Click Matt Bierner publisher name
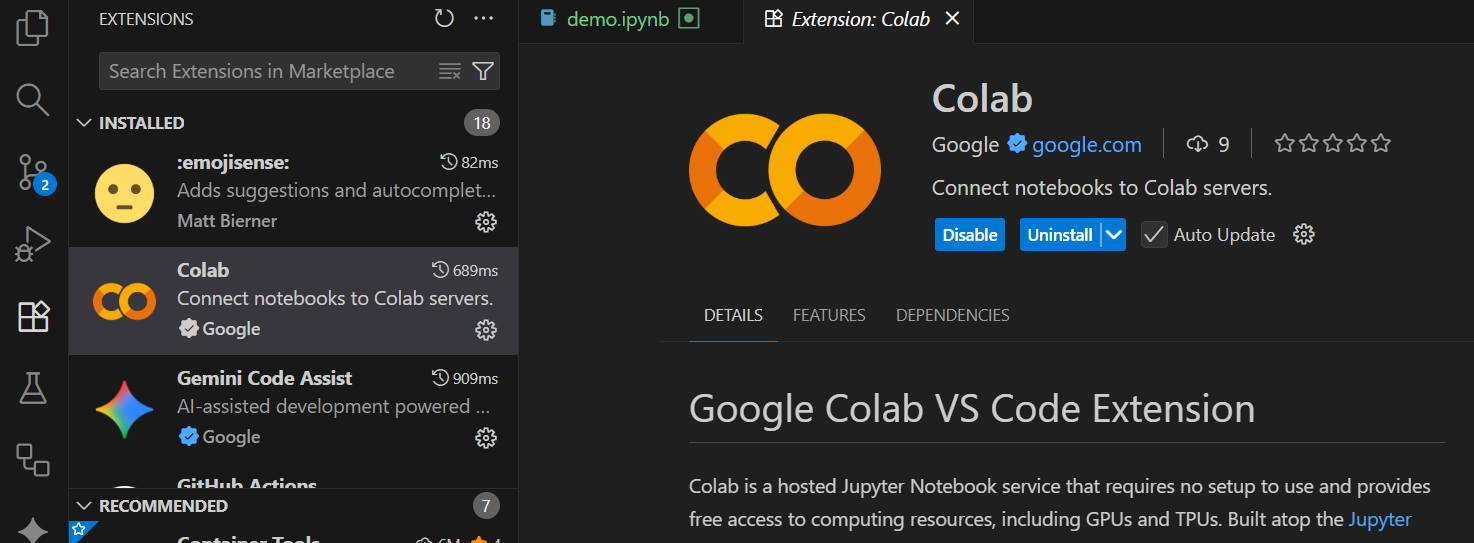 coord(227,221)
